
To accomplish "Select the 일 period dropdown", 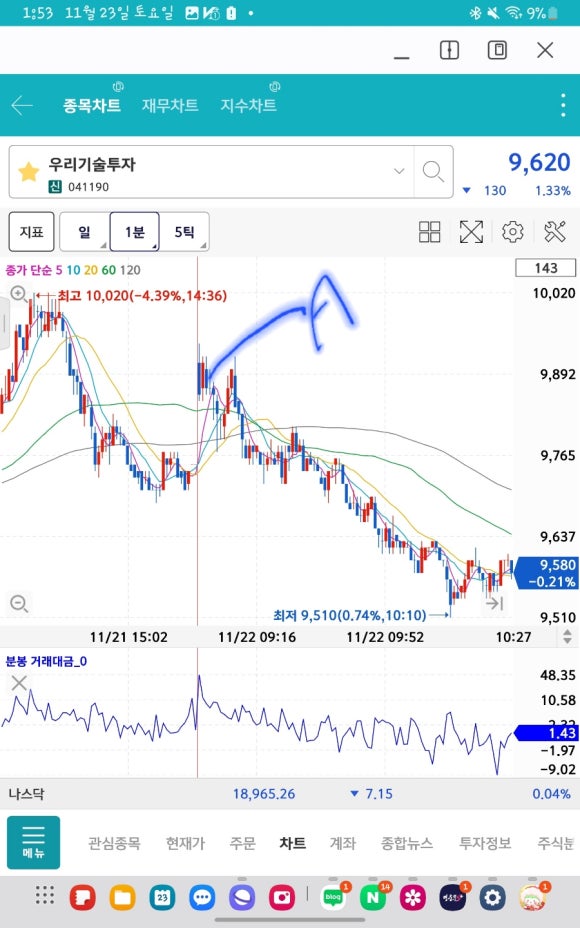I will 85,232.
